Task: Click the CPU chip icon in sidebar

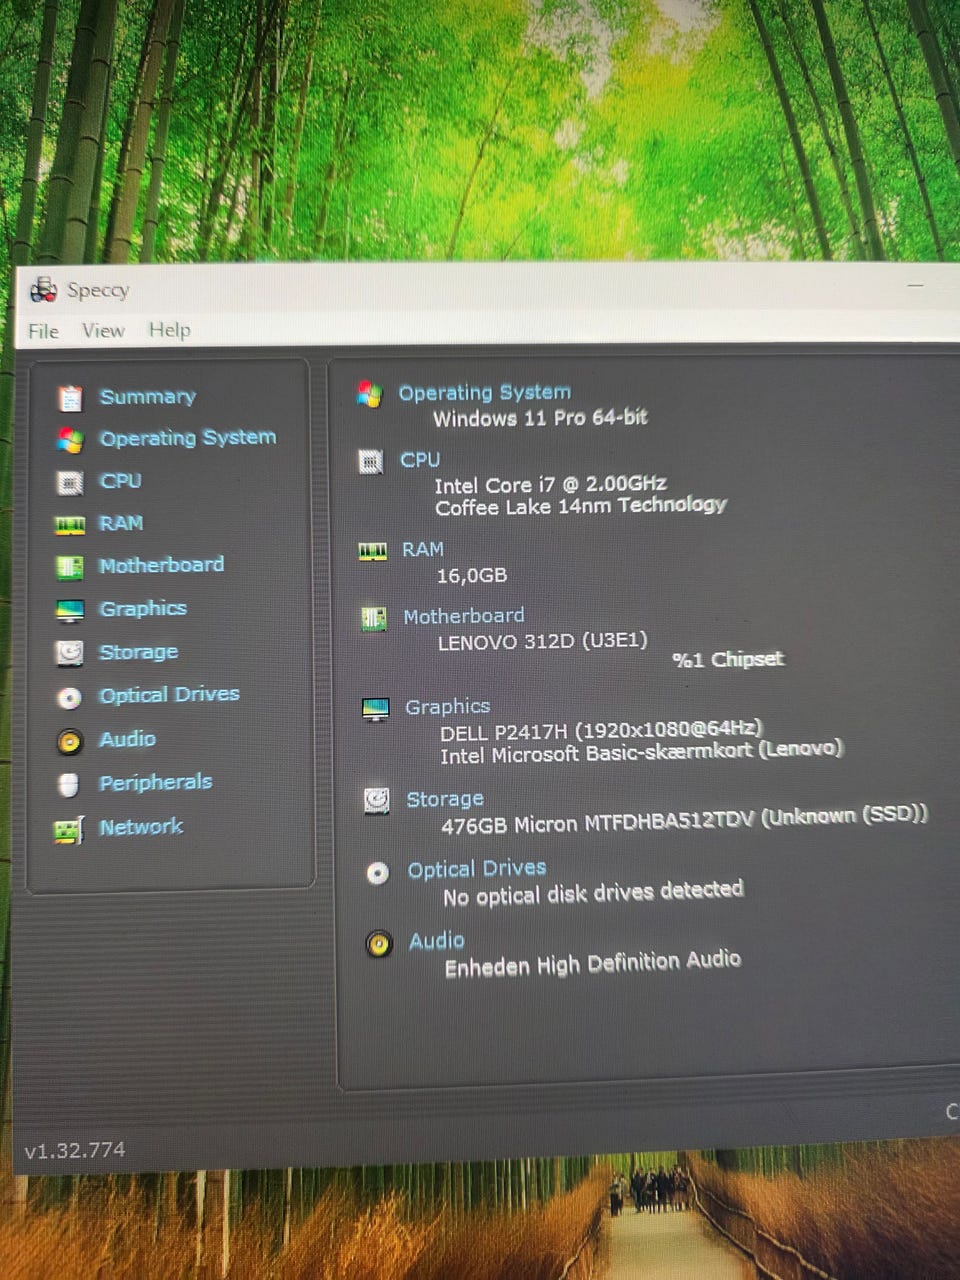Action: click(69, 483)
